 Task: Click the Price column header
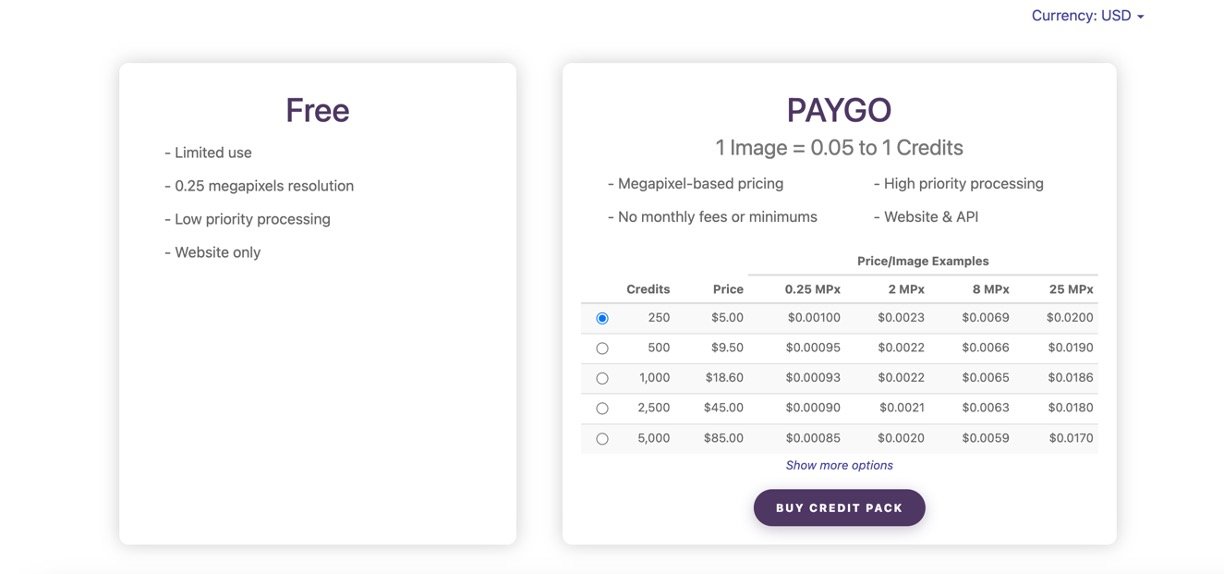[x=728, y=289]
